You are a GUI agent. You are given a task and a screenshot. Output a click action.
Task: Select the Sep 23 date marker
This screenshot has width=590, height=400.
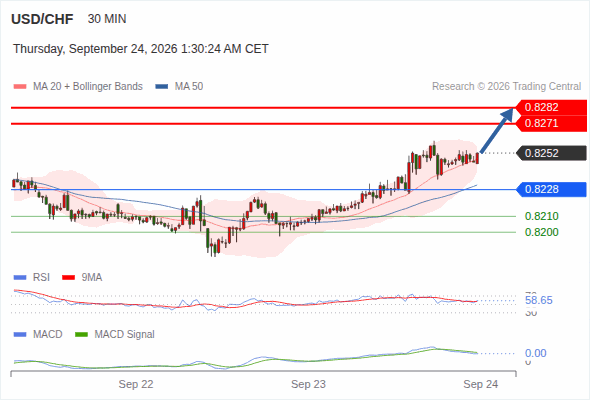pyautogui.click(x=308, y=384)
